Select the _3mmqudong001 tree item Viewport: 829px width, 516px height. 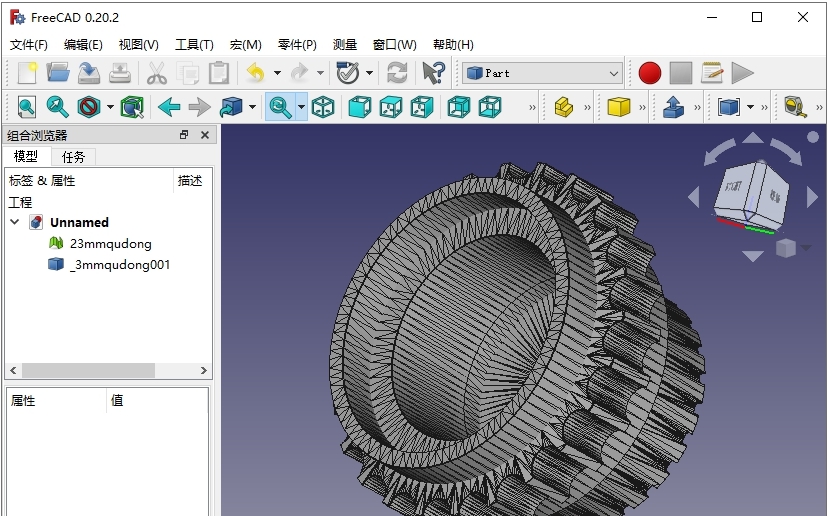coord(120,265)
